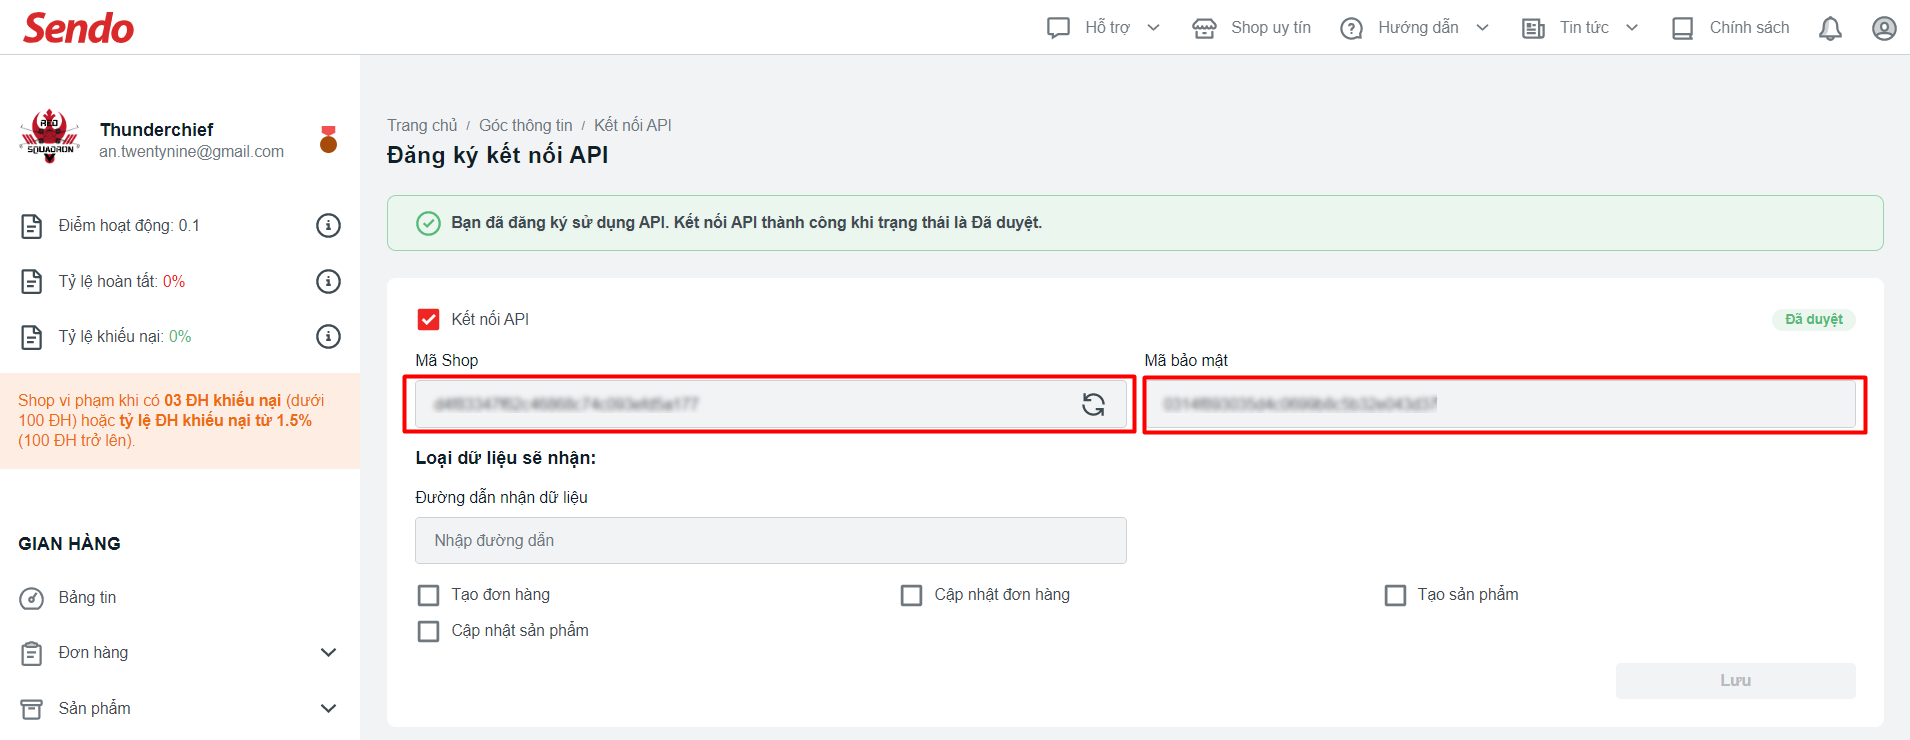Click the Đã duyệt status badge
This screenshot has height=740, width=1910.
[x=1814, y=320]
